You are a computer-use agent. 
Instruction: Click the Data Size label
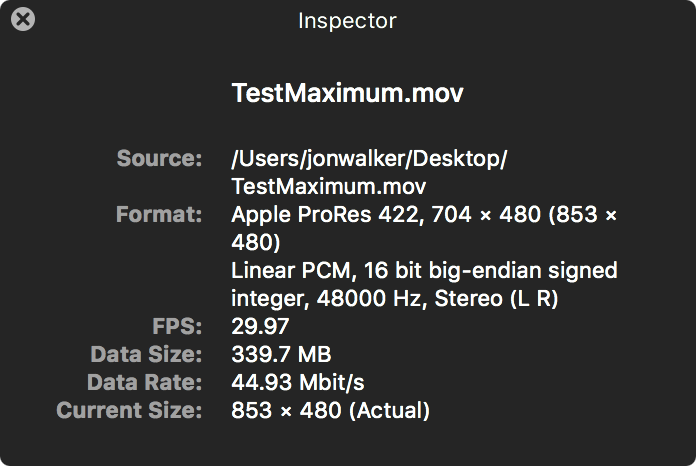click(x=145, y=354)
